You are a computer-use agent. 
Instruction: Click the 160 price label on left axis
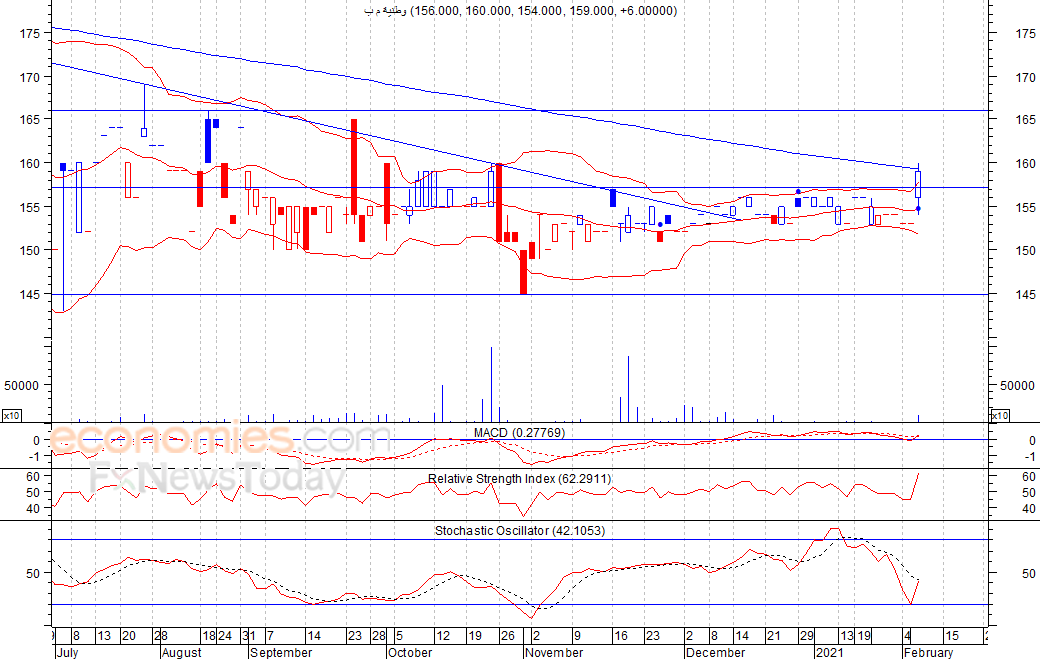30,163
